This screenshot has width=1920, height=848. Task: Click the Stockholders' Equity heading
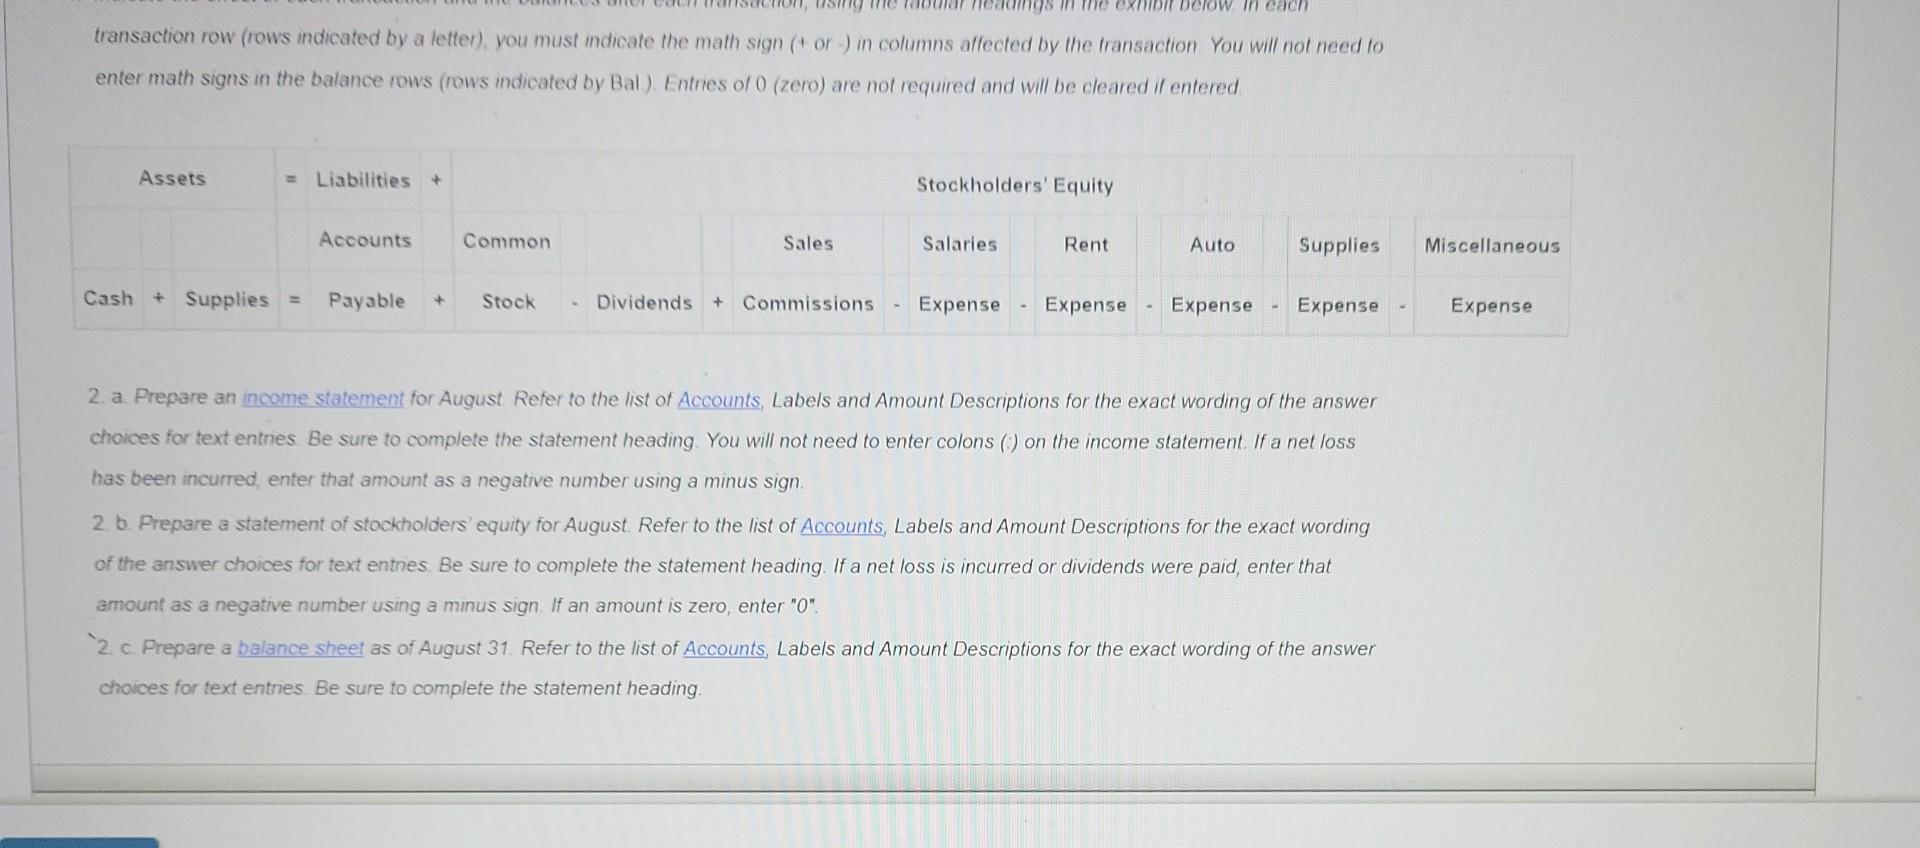click(x=1014, y=185)
